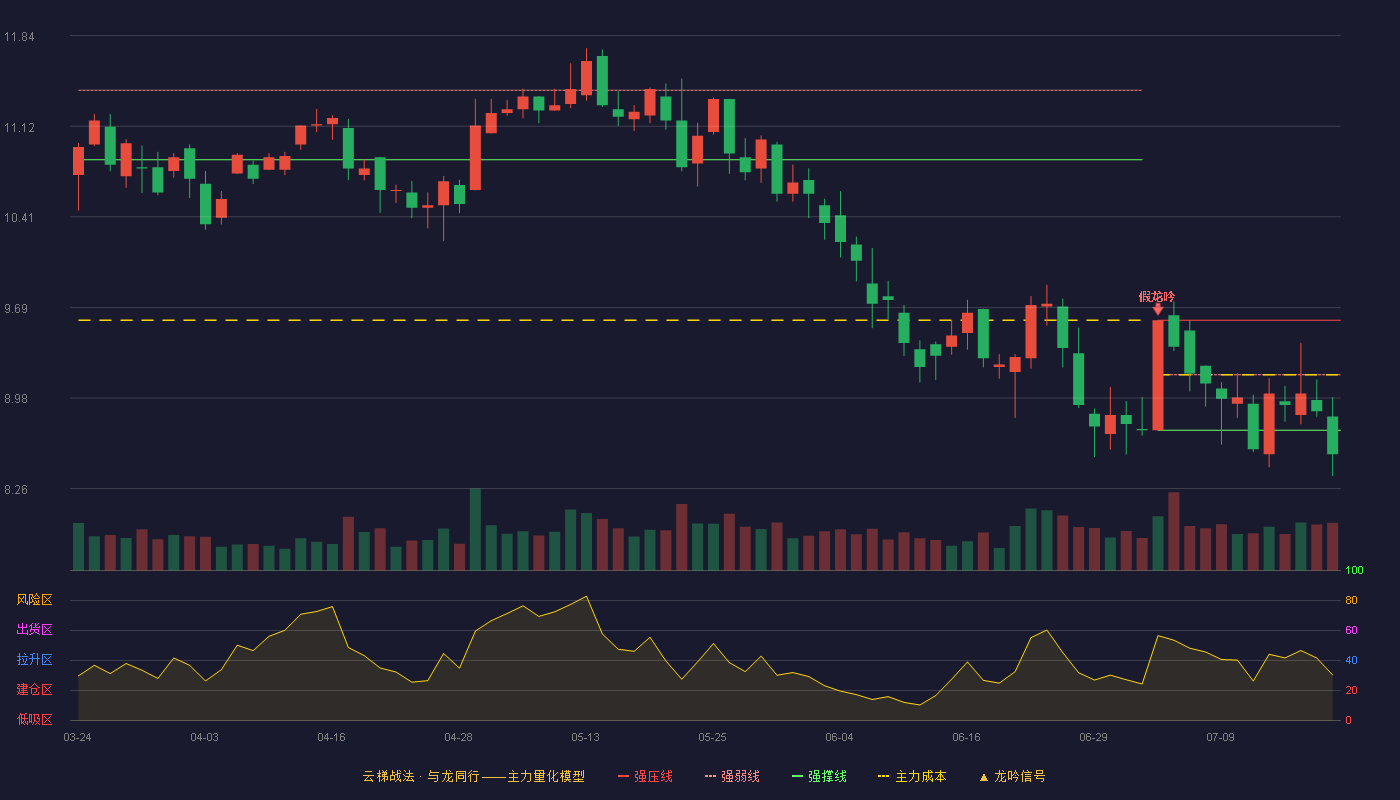Select the 拉升区 zone label
The height and width of the screenshot is (800, 1400).
click(34, 660)
